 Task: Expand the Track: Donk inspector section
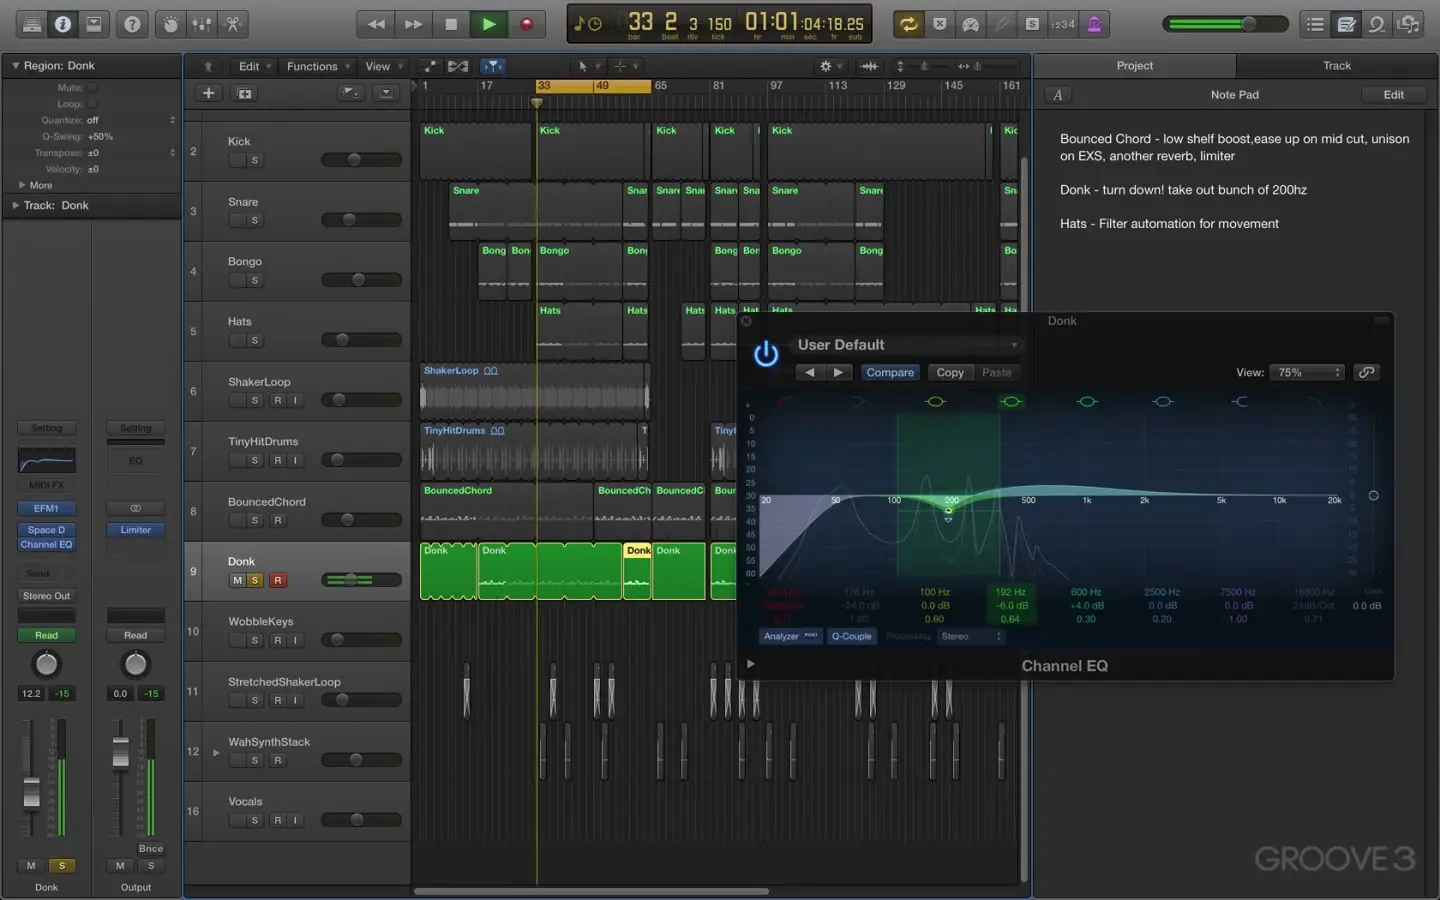tap(16, 205)
